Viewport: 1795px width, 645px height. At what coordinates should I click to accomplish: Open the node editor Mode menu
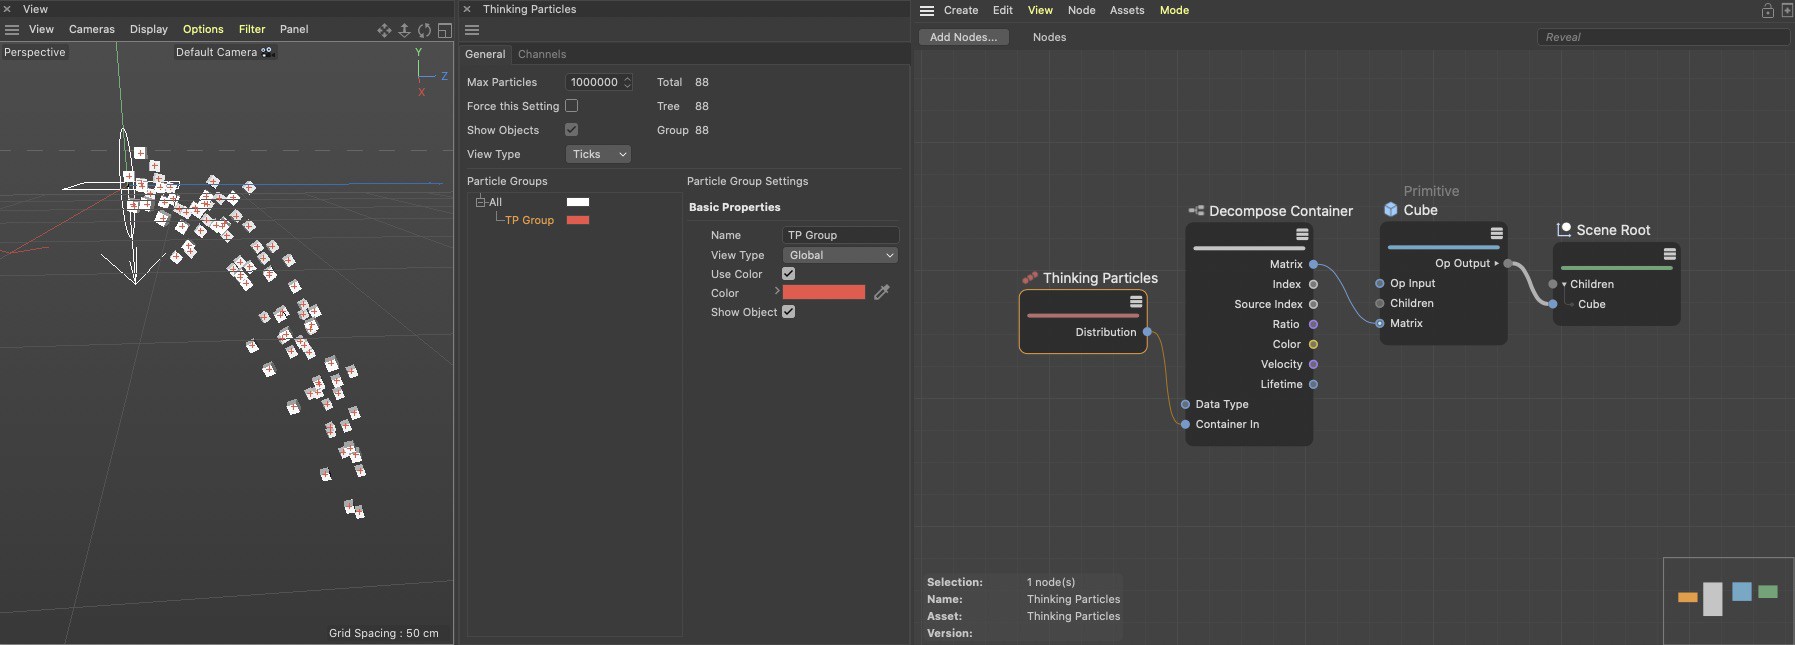click(x=1174, y=11)
